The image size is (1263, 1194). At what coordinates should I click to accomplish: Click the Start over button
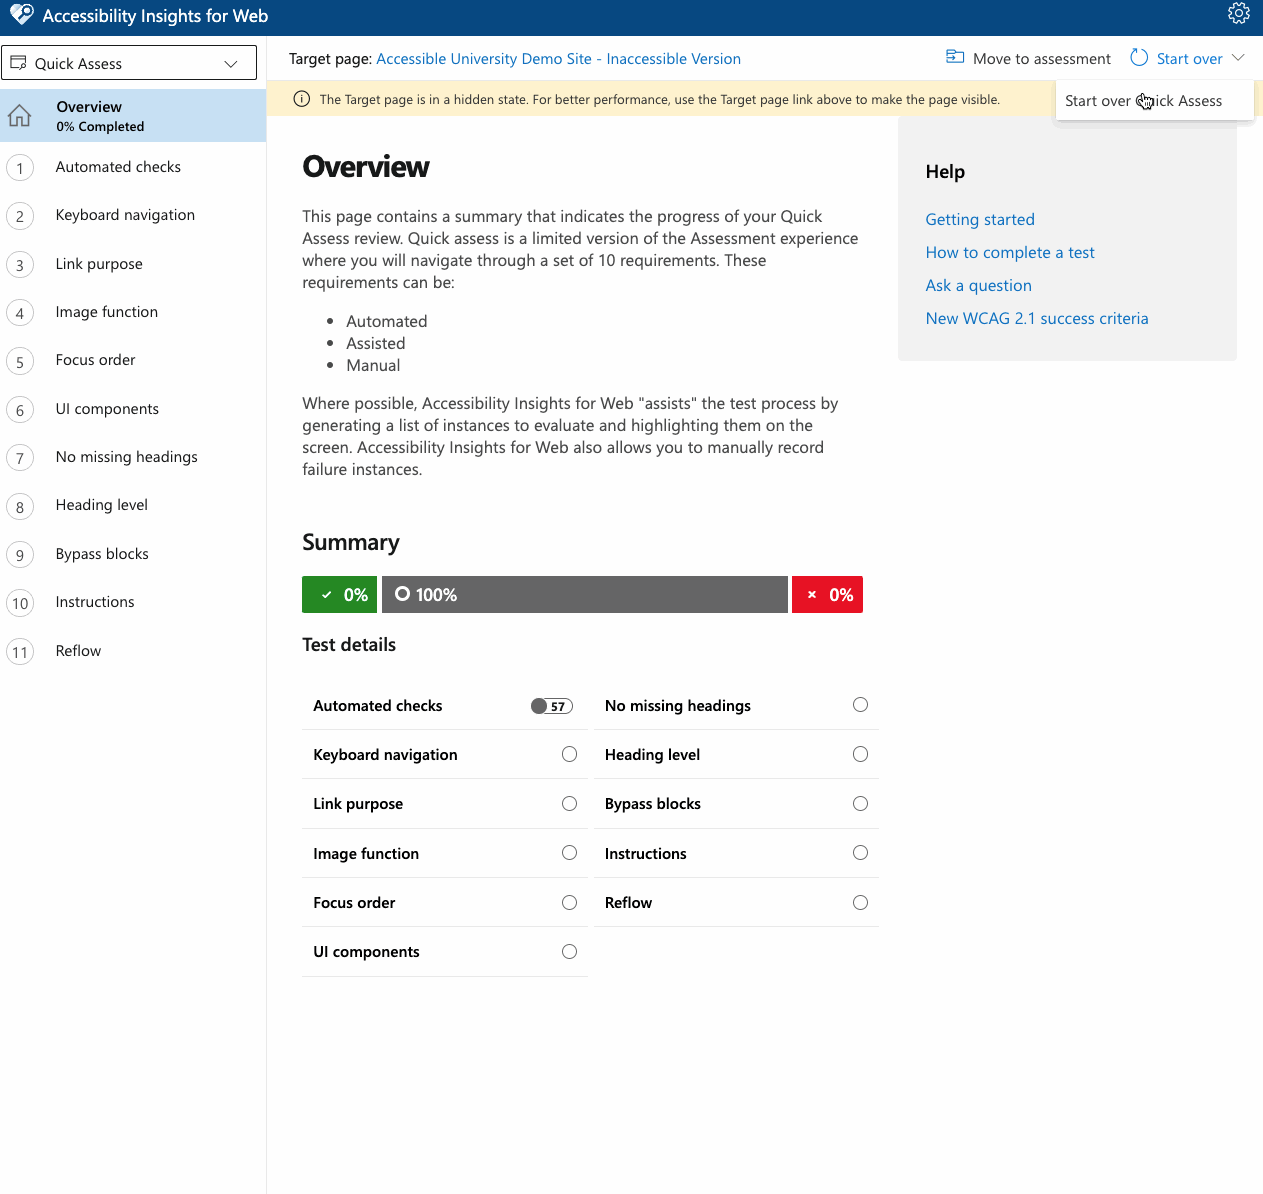coord(1177,58)
